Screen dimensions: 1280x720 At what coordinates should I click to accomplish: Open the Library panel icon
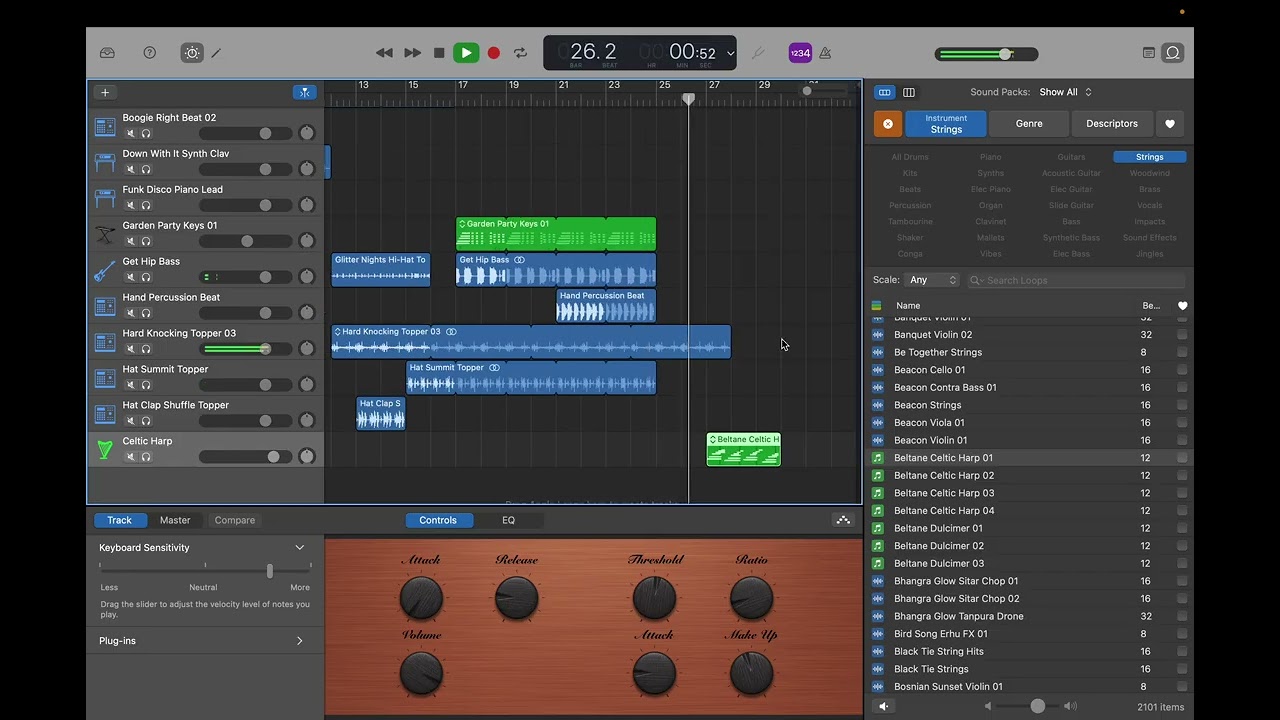(107, 53)
